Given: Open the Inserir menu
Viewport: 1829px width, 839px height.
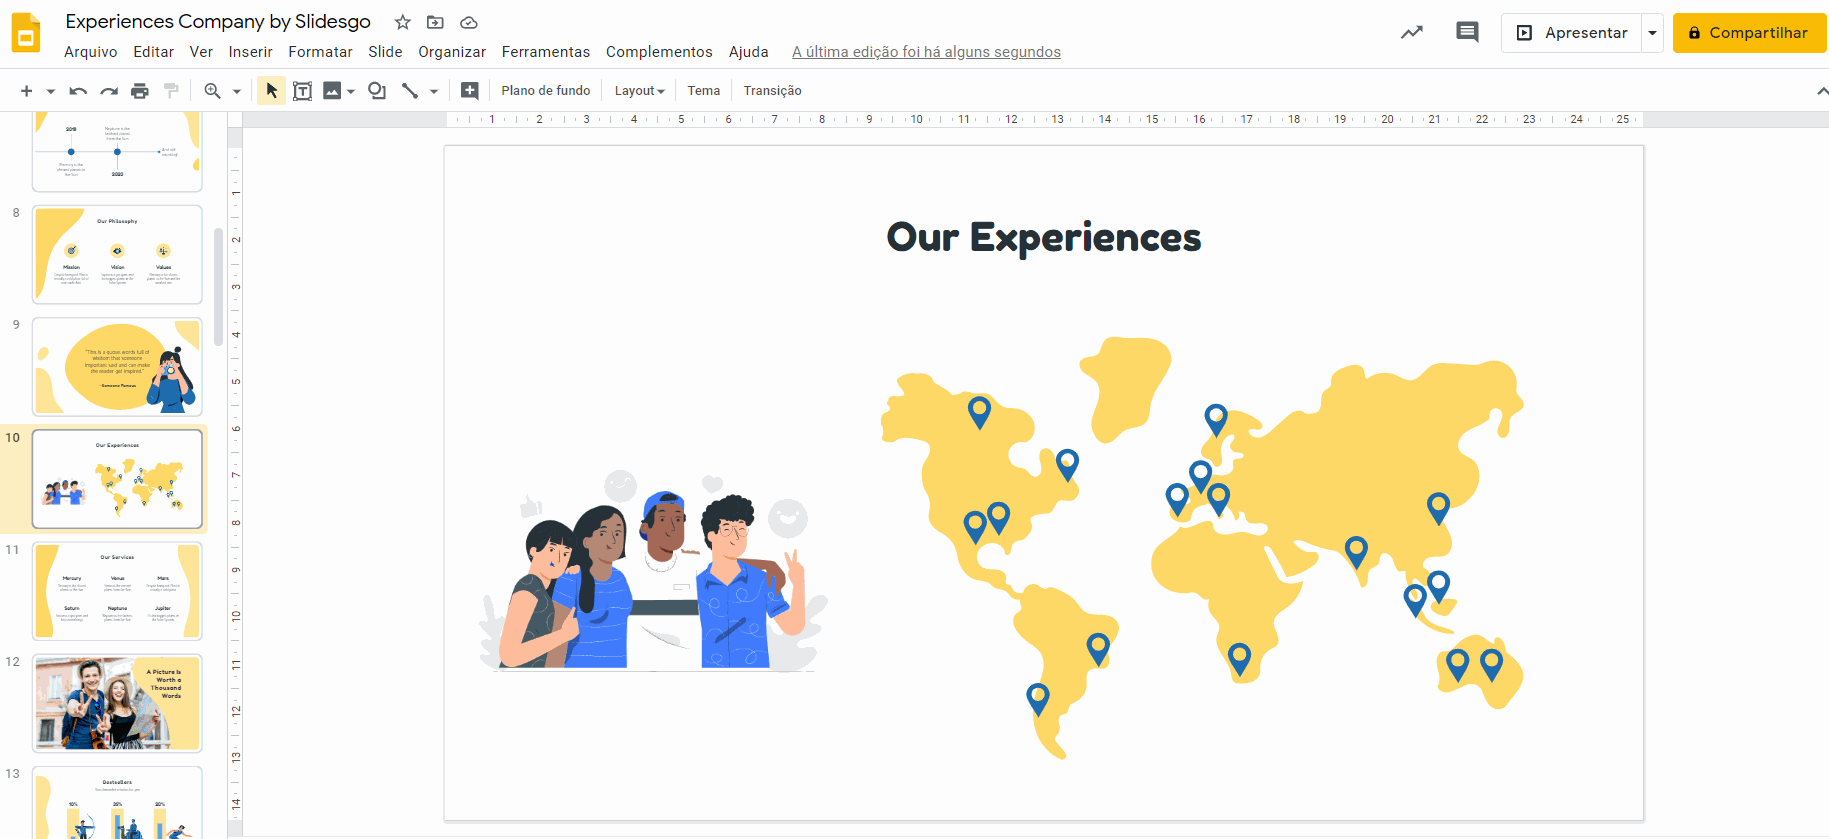Looking at the screenshot, I should point(250,52).
